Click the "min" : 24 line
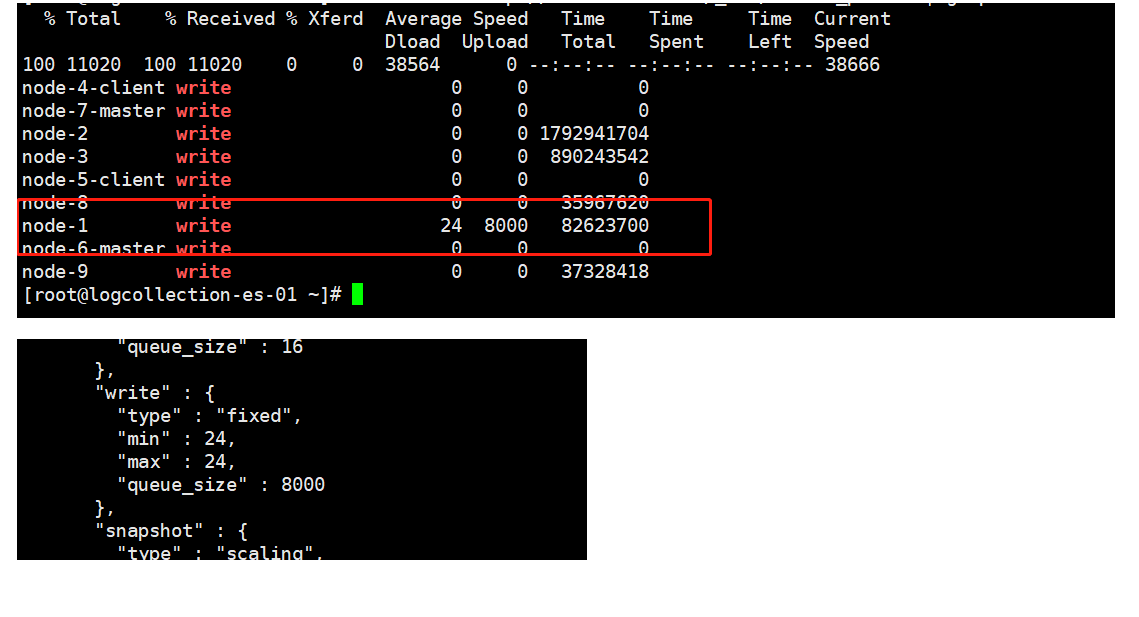The image size is (1139, 617). (177, 439)
